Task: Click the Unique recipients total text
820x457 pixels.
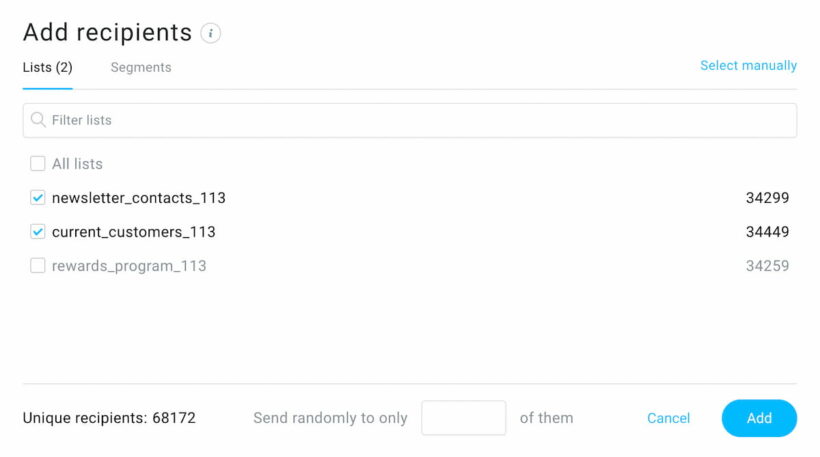Action: click(109, 418)
